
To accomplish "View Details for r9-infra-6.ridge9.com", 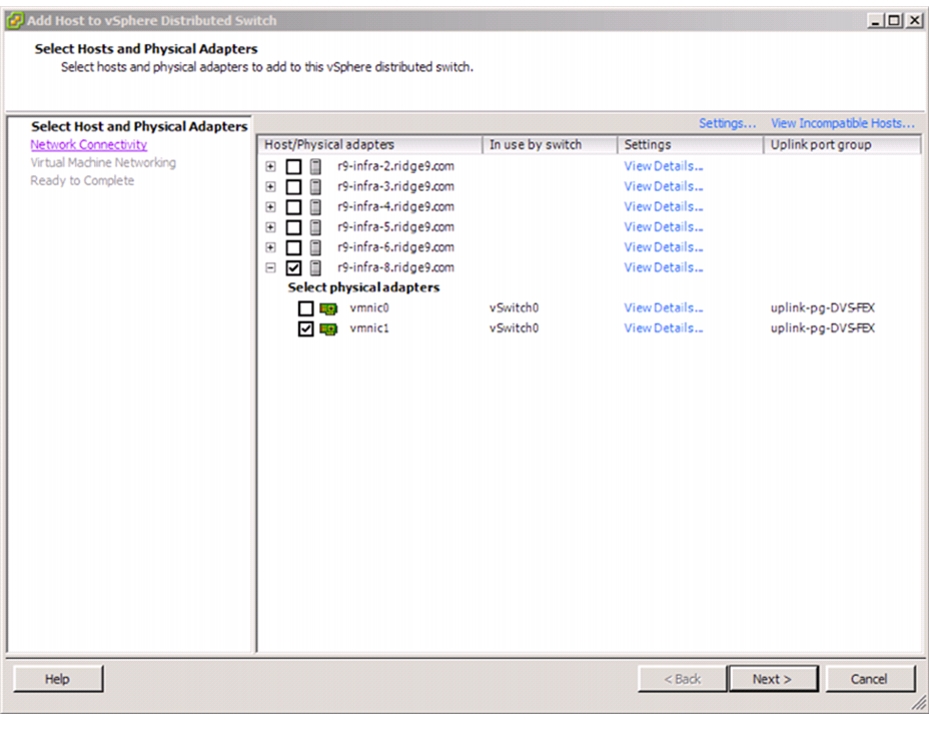I will [x=664, y=247].
